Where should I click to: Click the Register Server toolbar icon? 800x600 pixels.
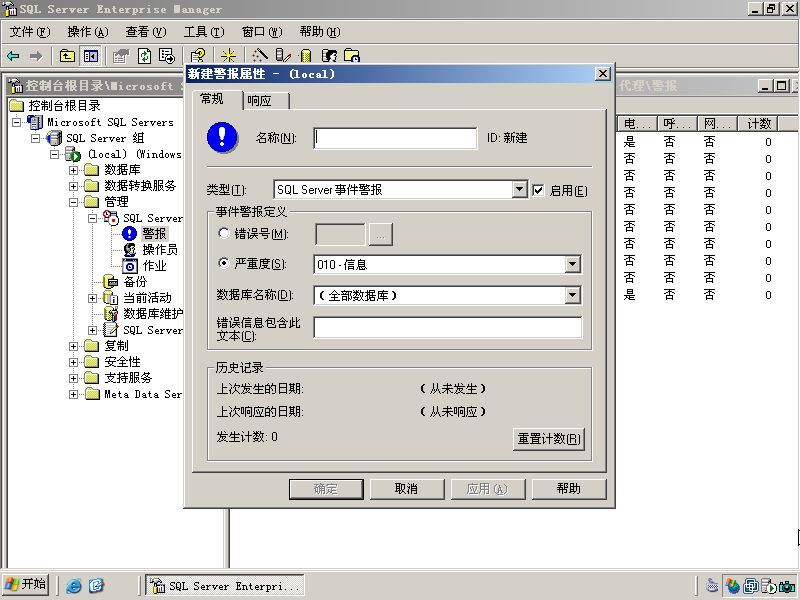283,56
